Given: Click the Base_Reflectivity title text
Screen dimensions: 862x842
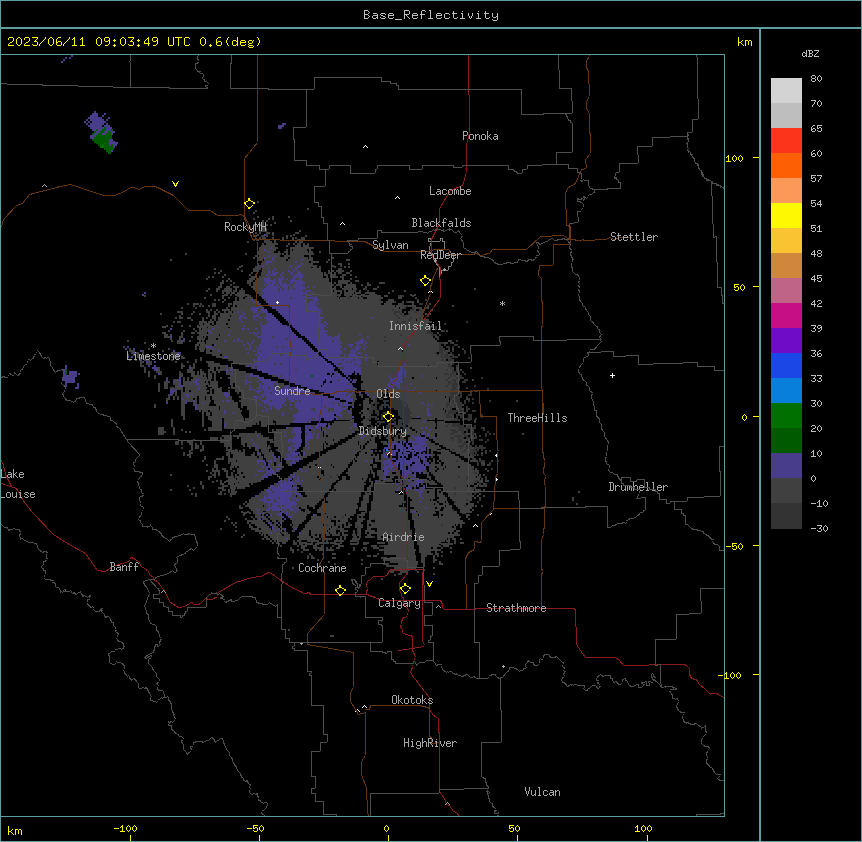Looking at the screenshot, I should point(431,15).
